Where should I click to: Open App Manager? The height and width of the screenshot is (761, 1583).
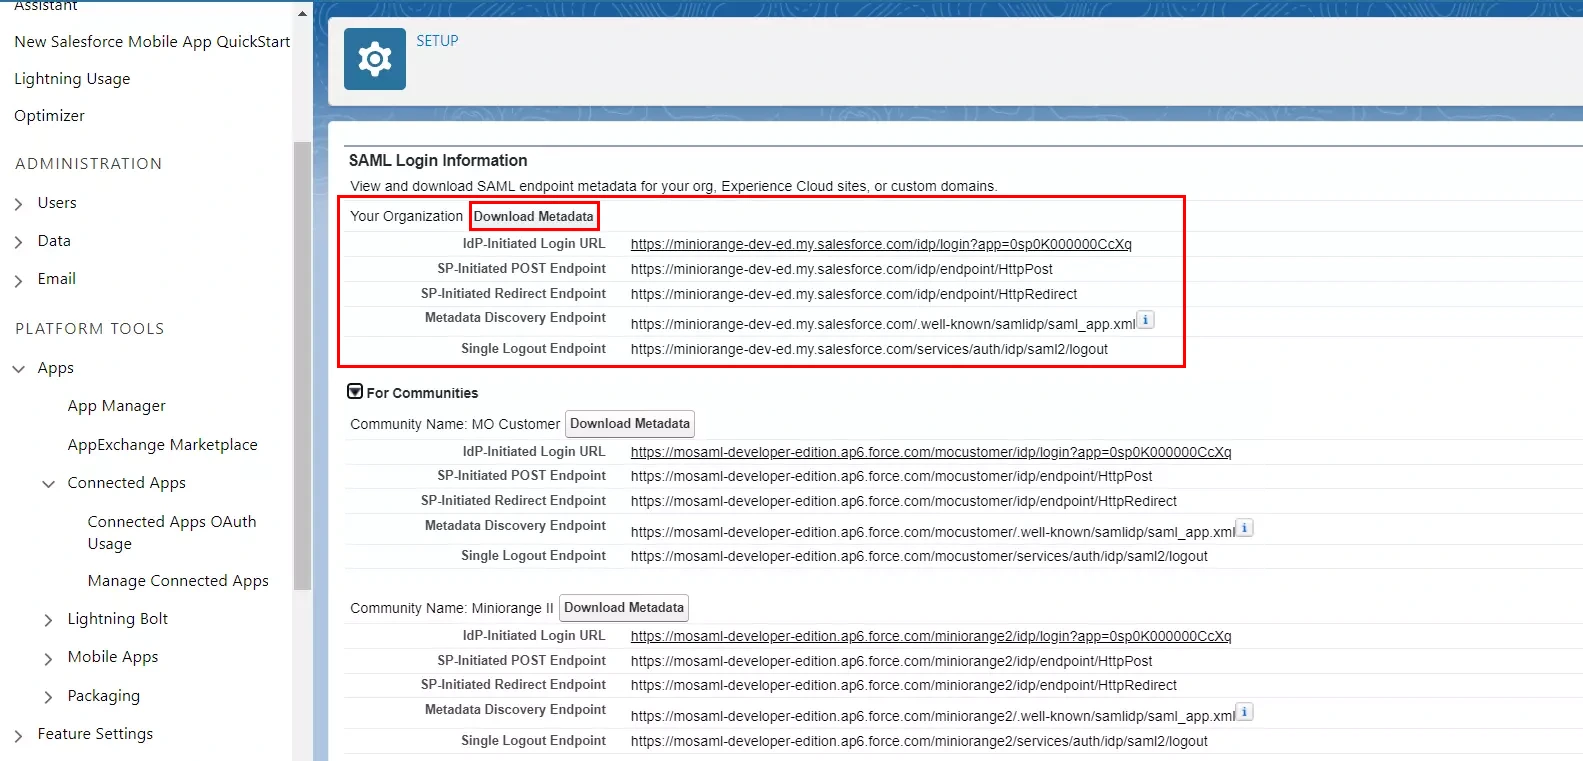point(117,406)
